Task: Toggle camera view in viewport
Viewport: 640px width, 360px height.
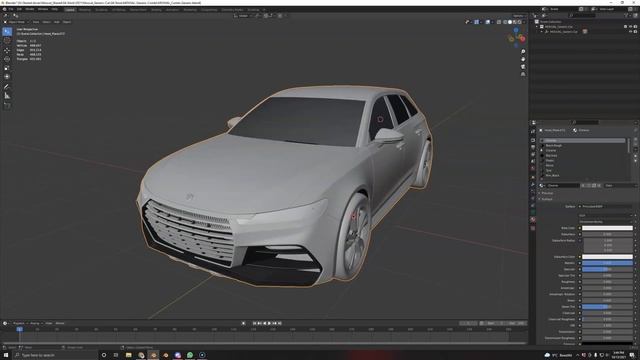Action: (523, 67)
